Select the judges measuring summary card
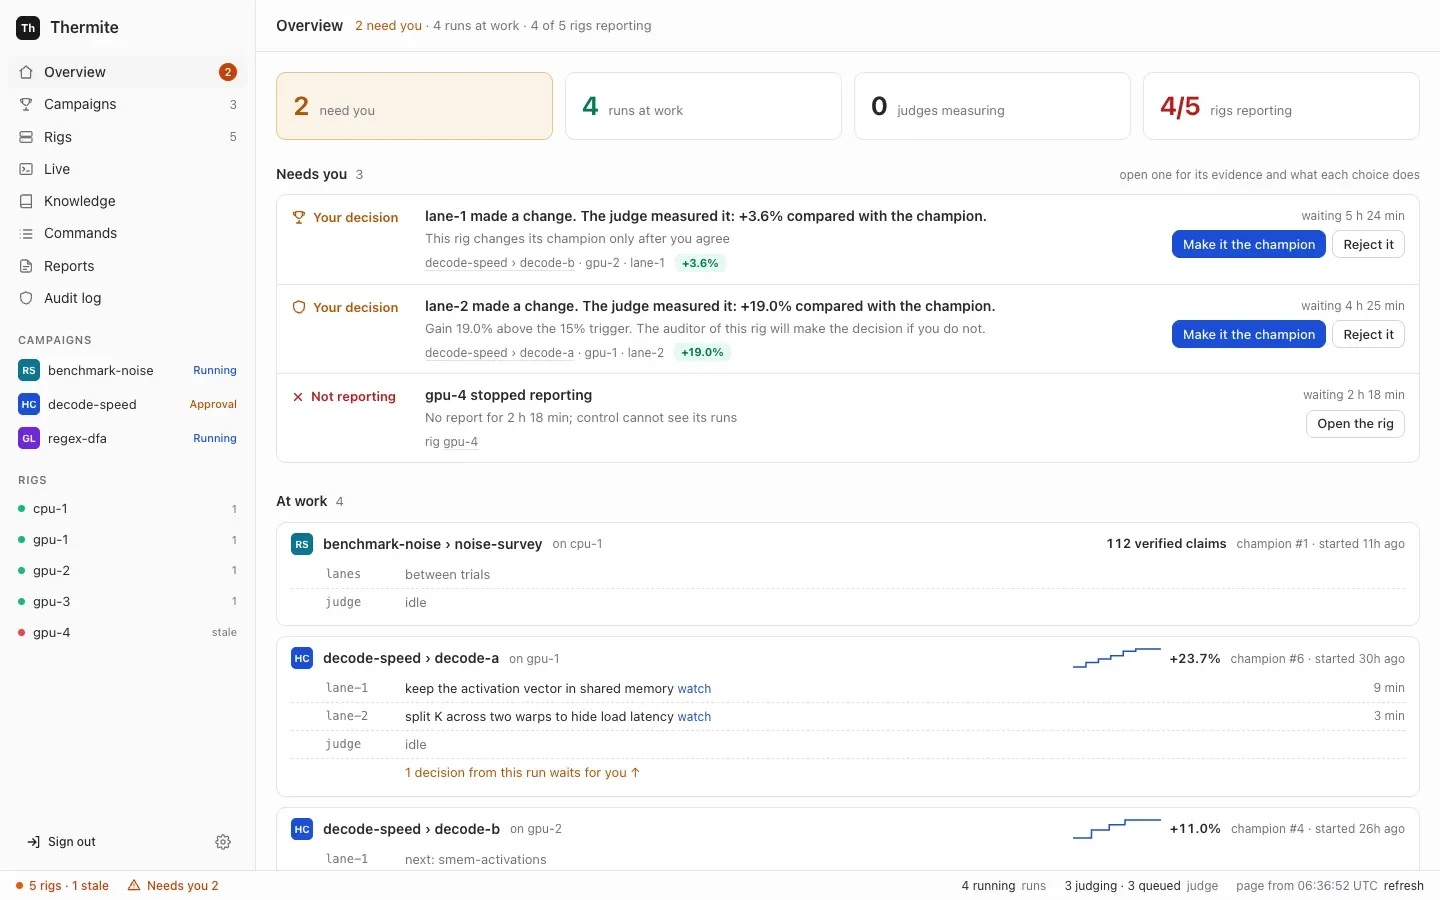 click(992, 106)
